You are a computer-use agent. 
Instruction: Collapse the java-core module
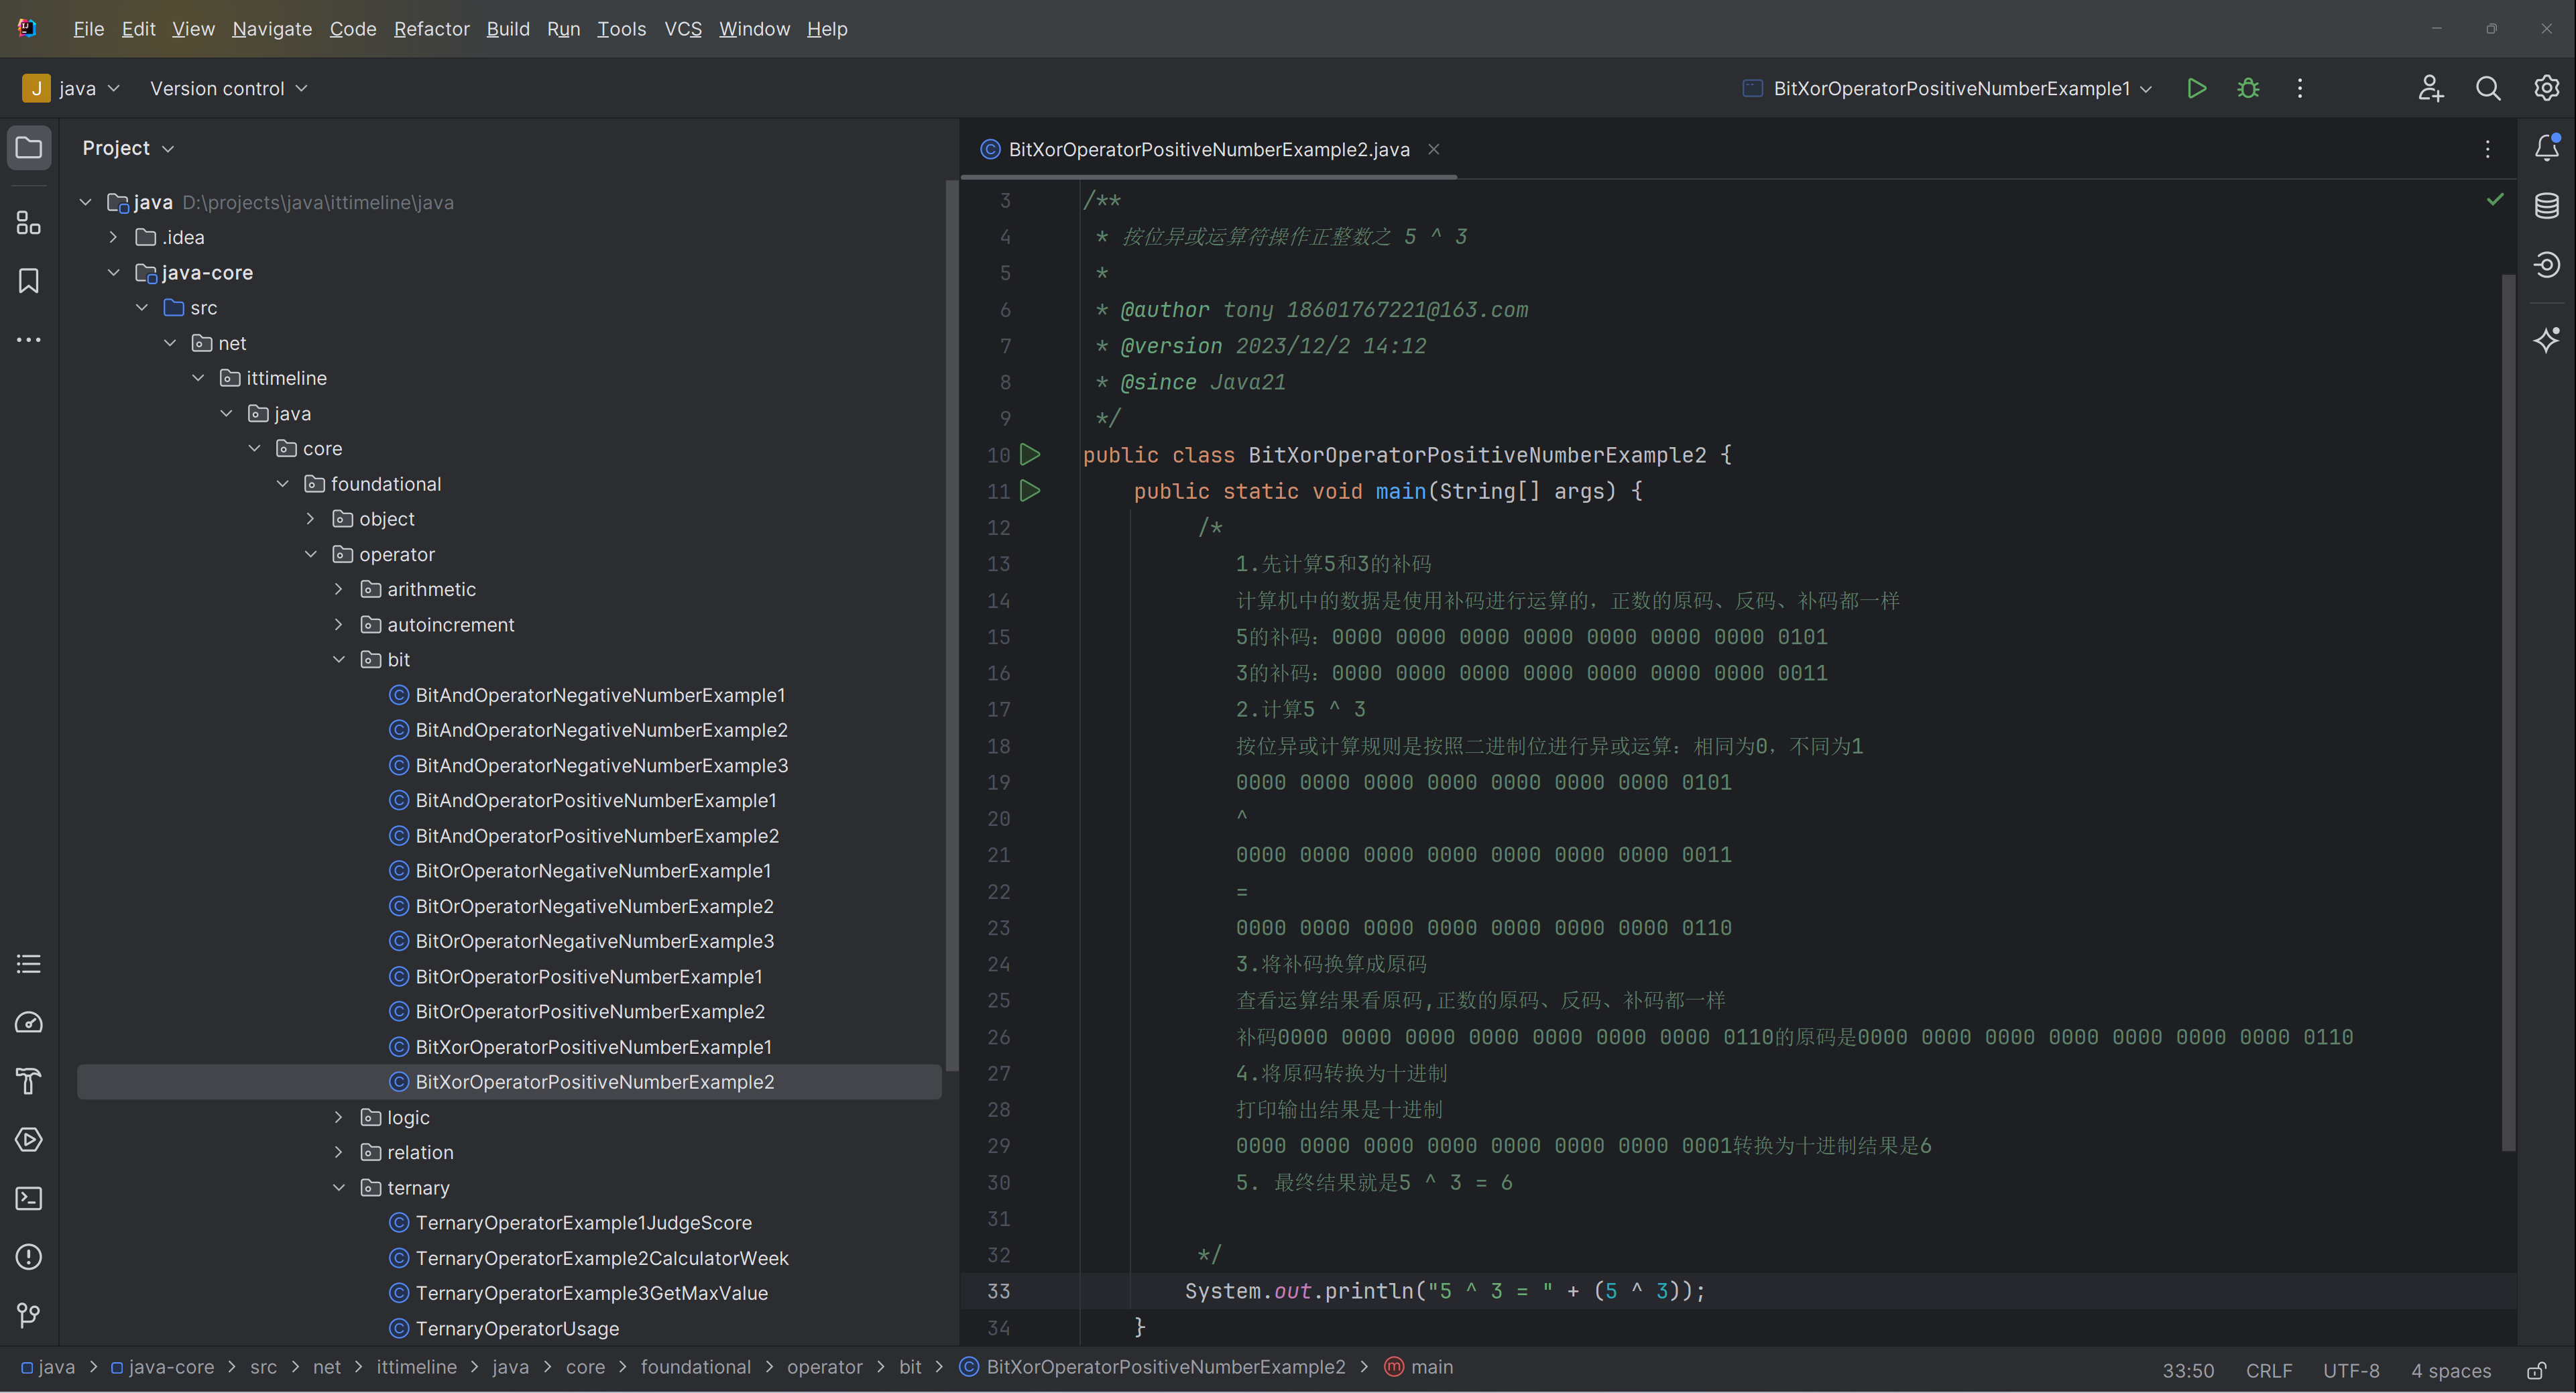tap(113, 272)
